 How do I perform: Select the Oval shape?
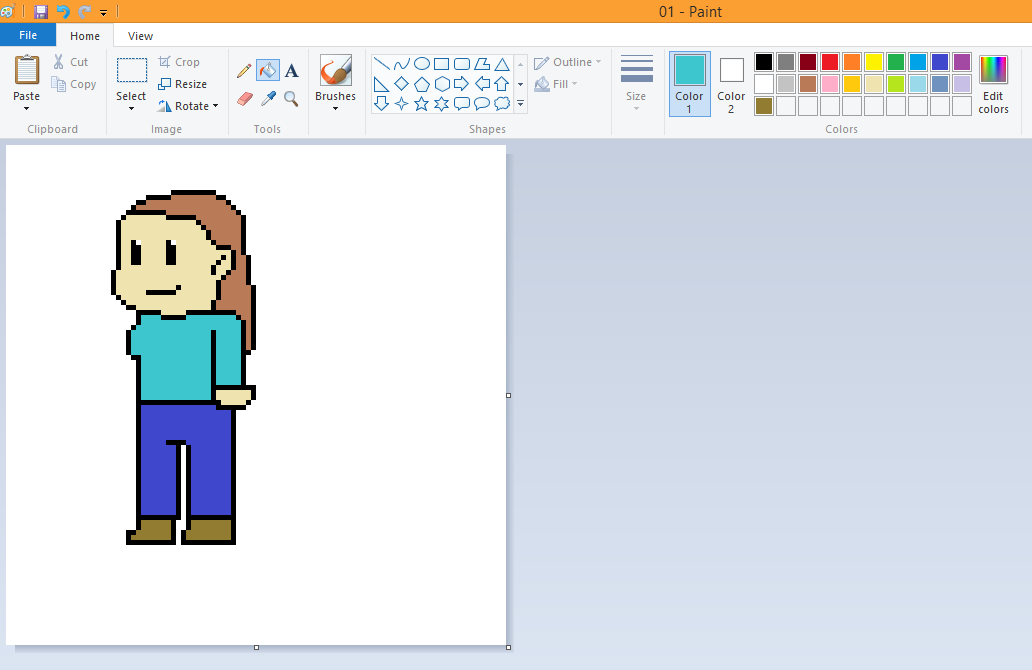(x=421, y=62)
